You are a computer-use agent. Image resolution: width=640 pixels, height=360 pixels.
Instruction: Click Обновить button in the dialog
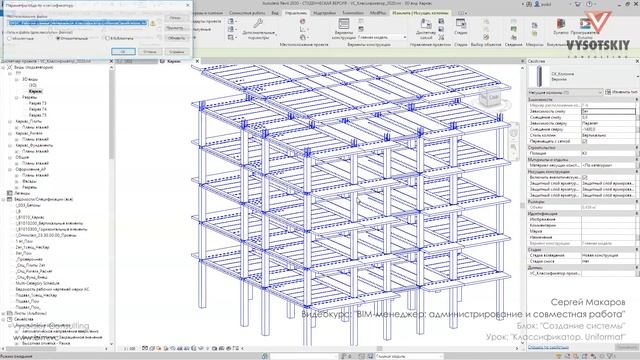pos(176,38)
